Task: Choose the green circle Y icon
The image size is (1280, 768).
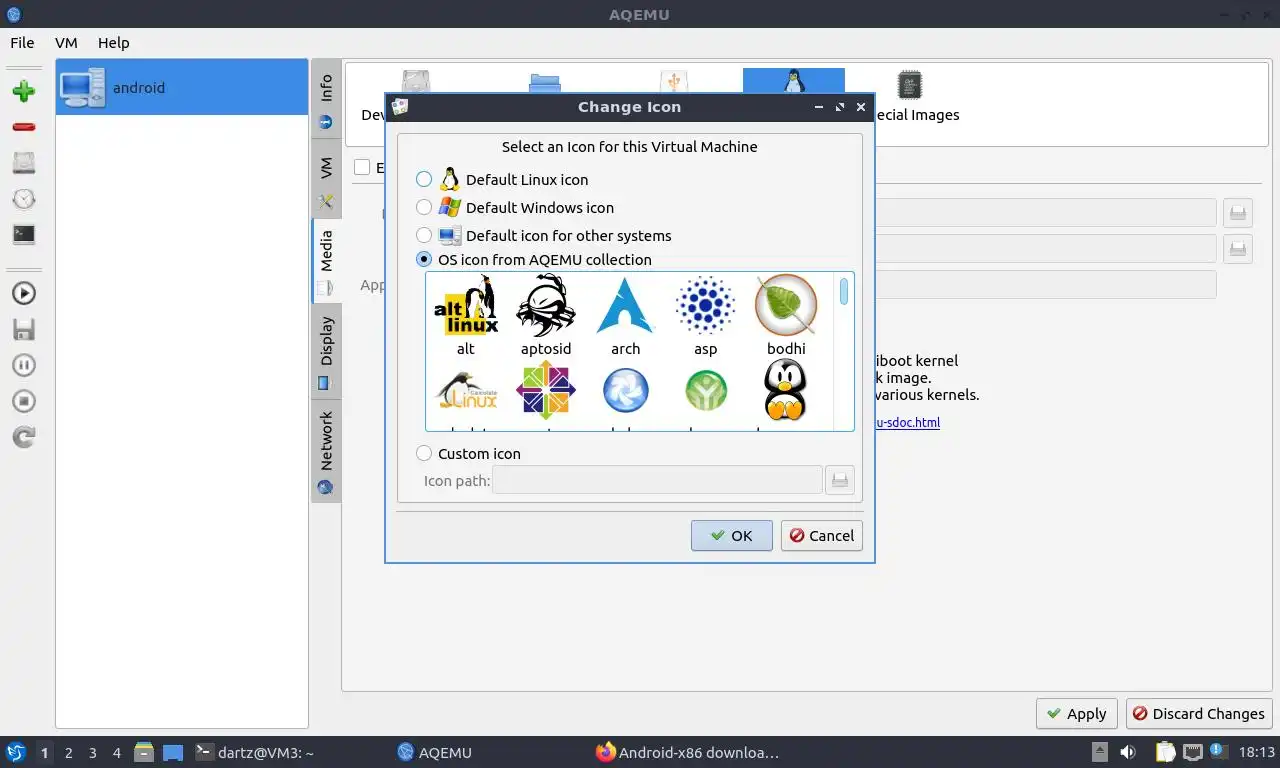Action: click(706, 392)
